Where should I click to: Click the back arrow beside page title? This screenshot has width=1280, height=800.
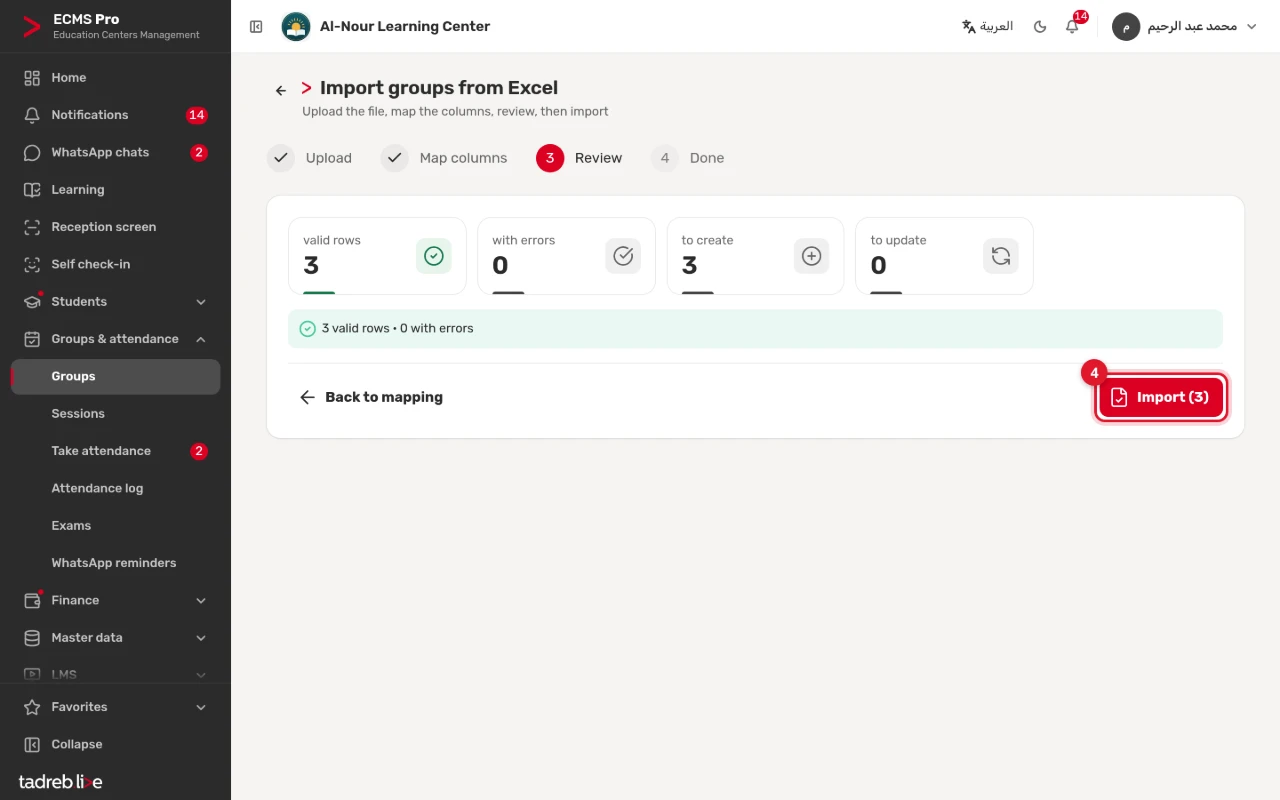click(281, 90)
